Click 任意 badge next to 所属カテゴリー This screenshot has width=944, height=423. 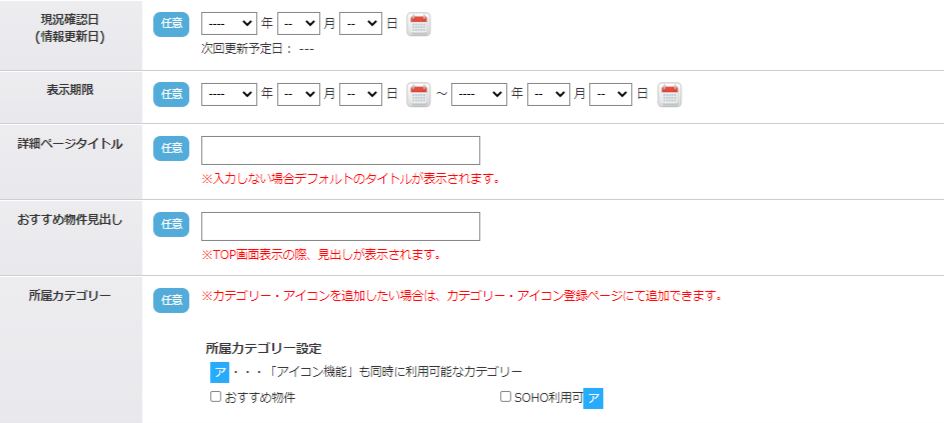[171, 298]
